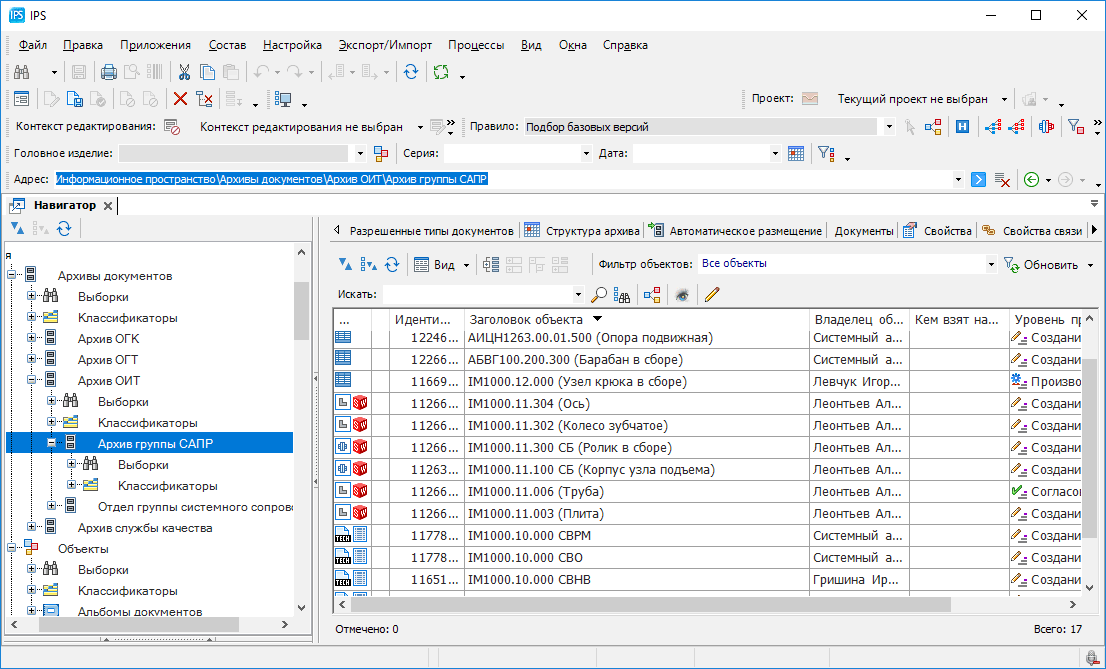Click the Искать search input field
Image resolution: width=1106 pixels, height=669 pixels.
(477, 295)
